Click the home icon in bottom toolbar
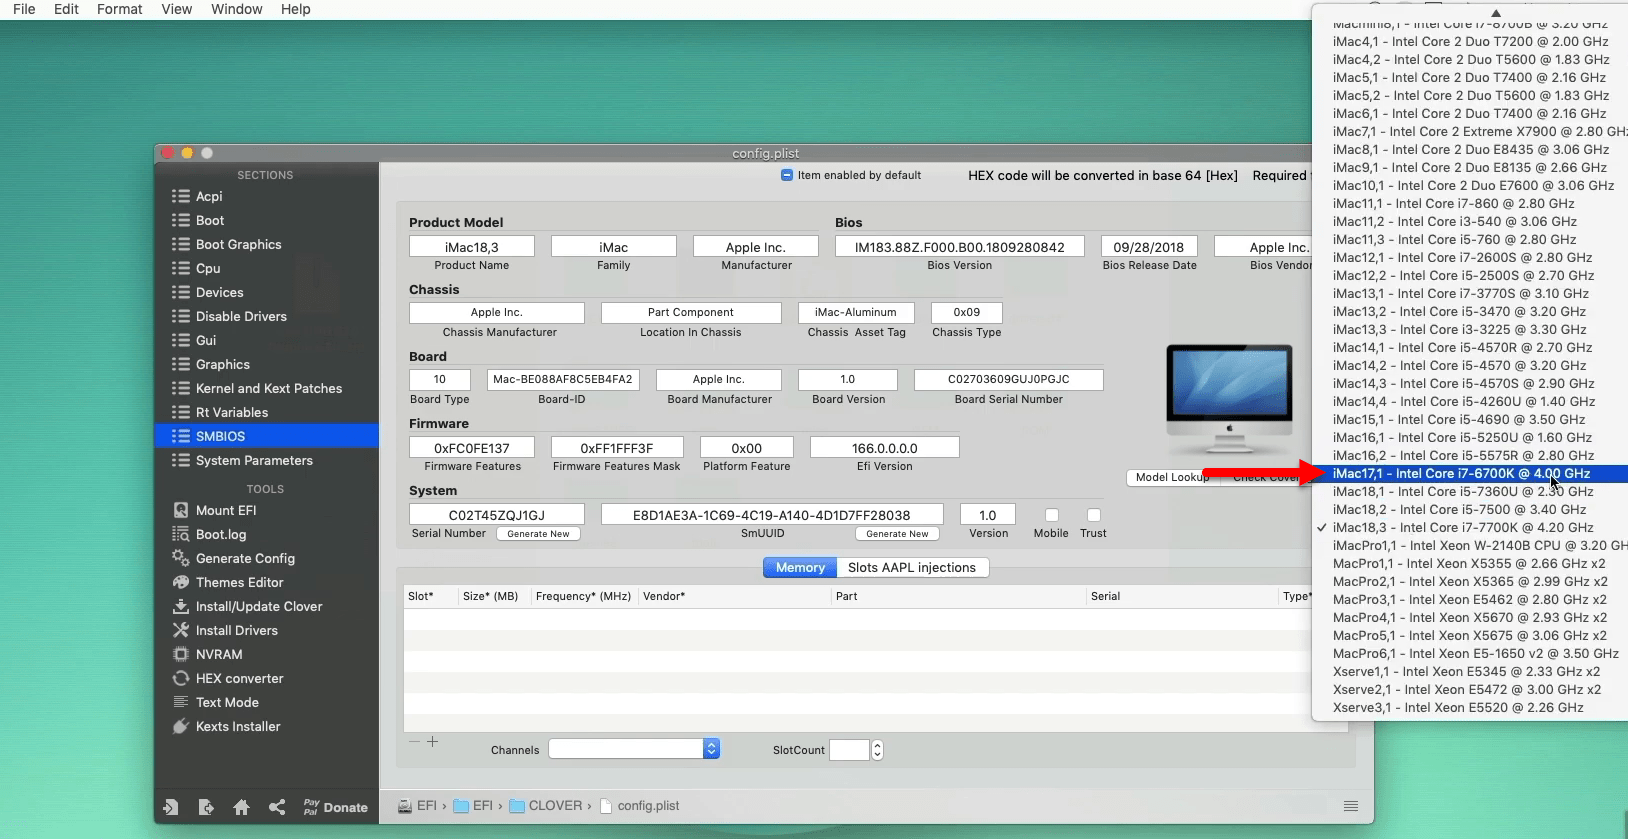 point(241,807)
